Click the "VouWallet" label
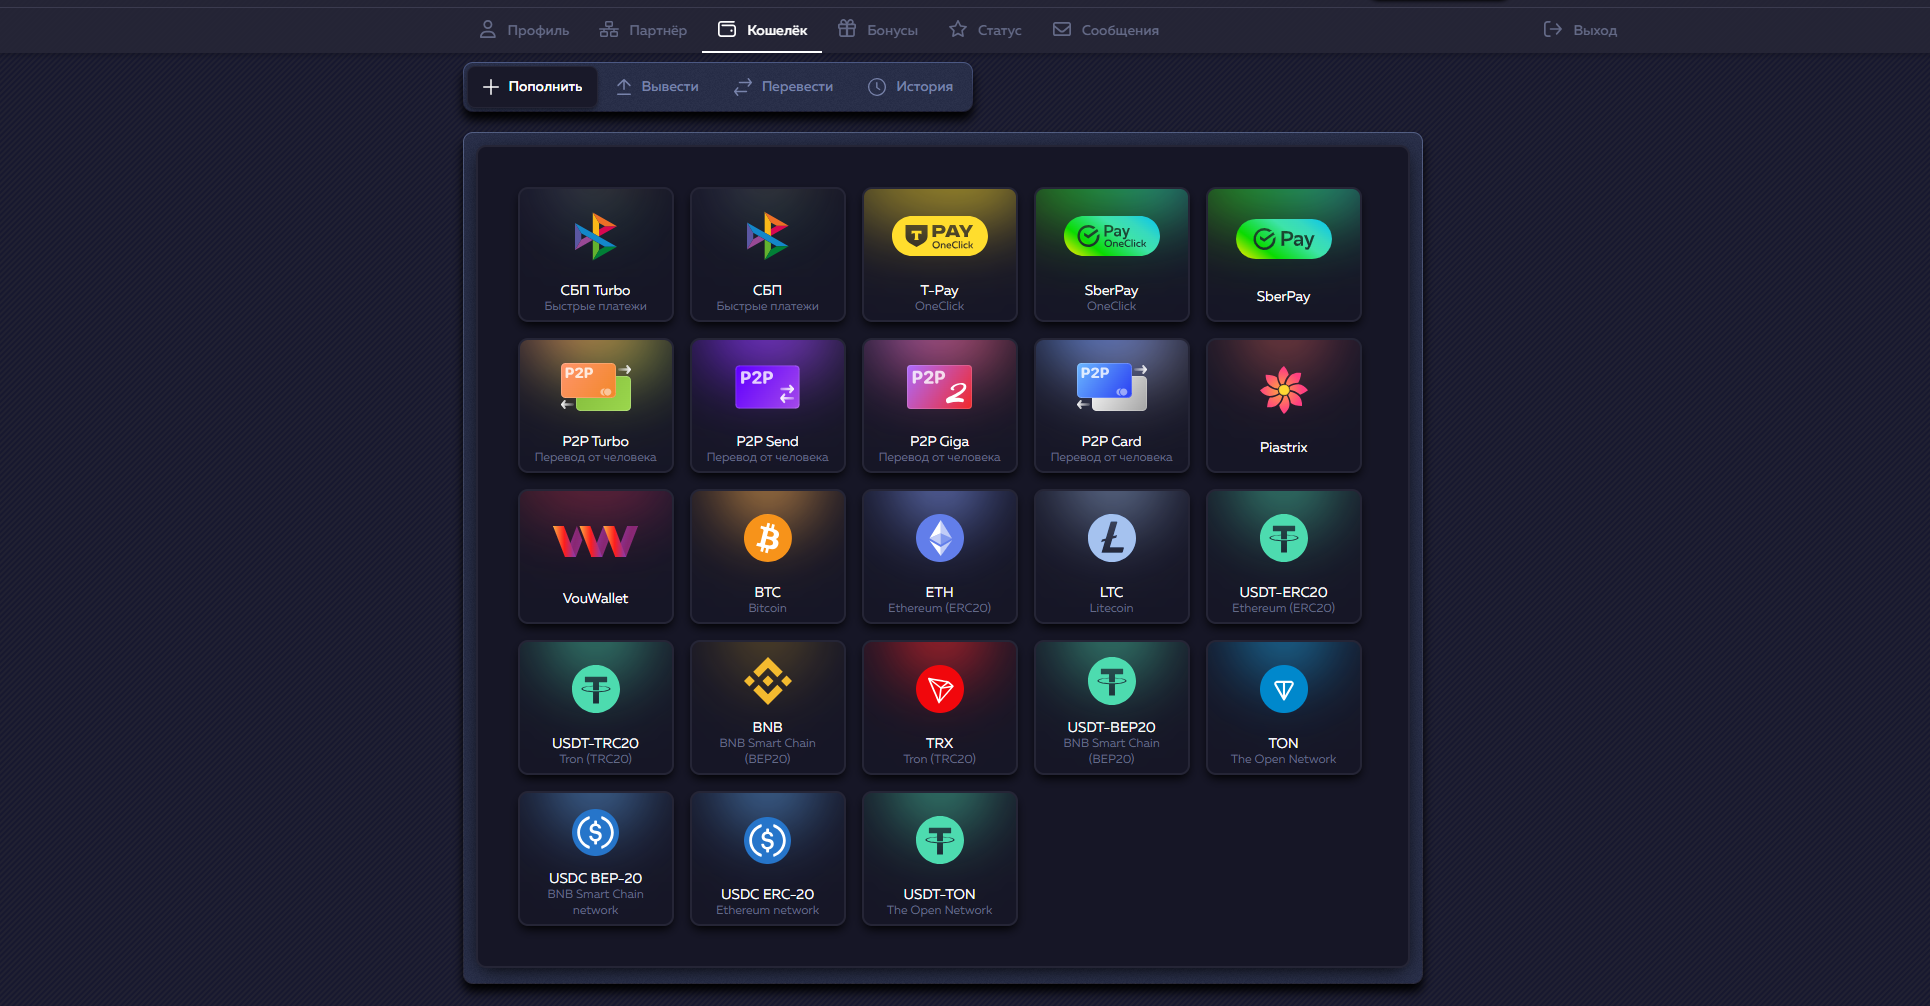 coord(596,598)
